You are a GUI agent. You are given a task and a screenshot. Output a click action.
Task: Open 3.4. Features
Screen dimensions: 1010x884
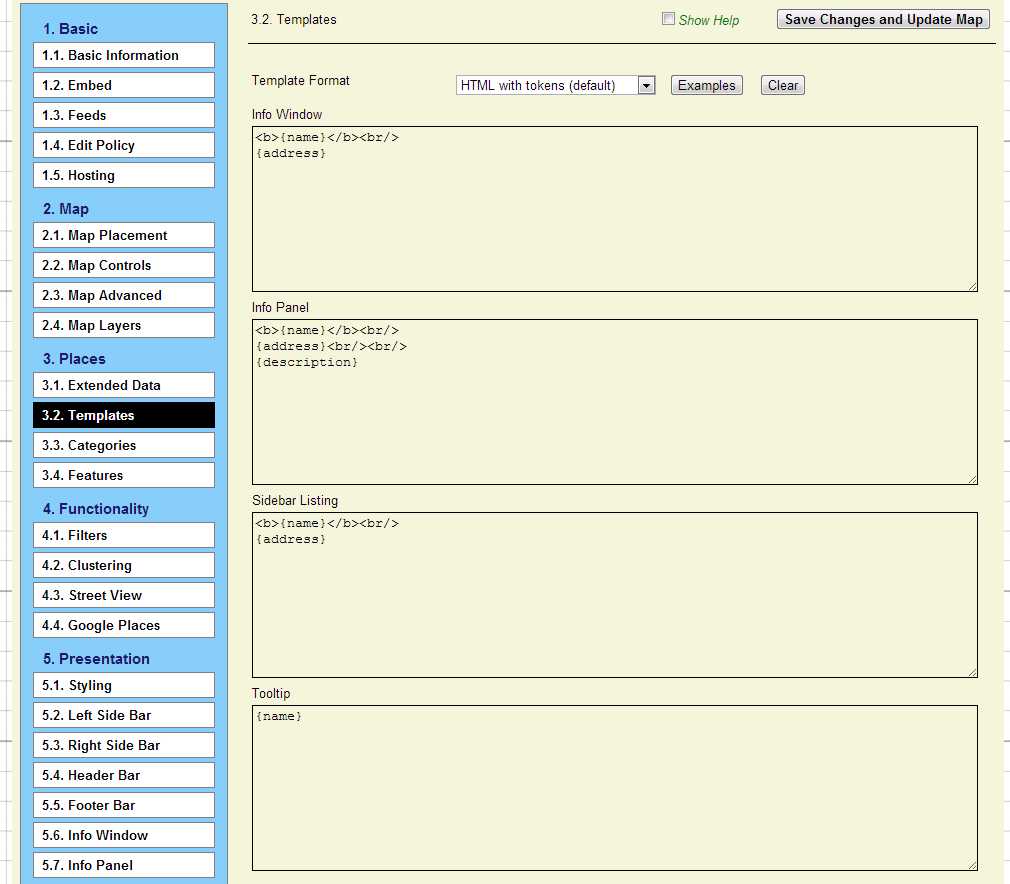click(124, 475)
